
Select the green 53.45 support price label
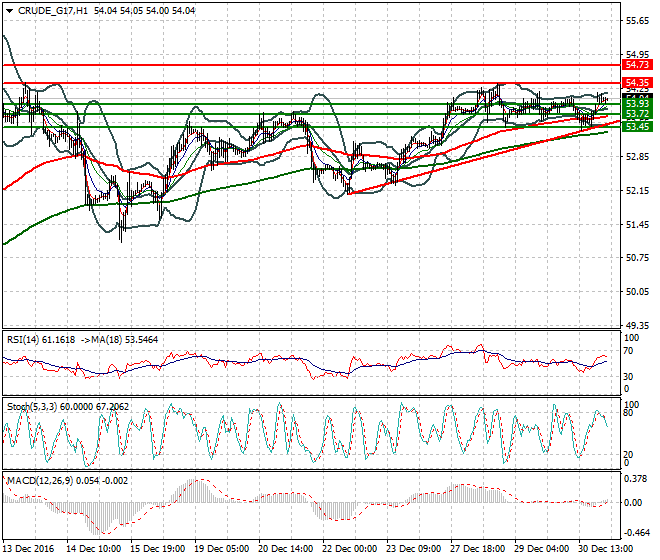[637, 126]
